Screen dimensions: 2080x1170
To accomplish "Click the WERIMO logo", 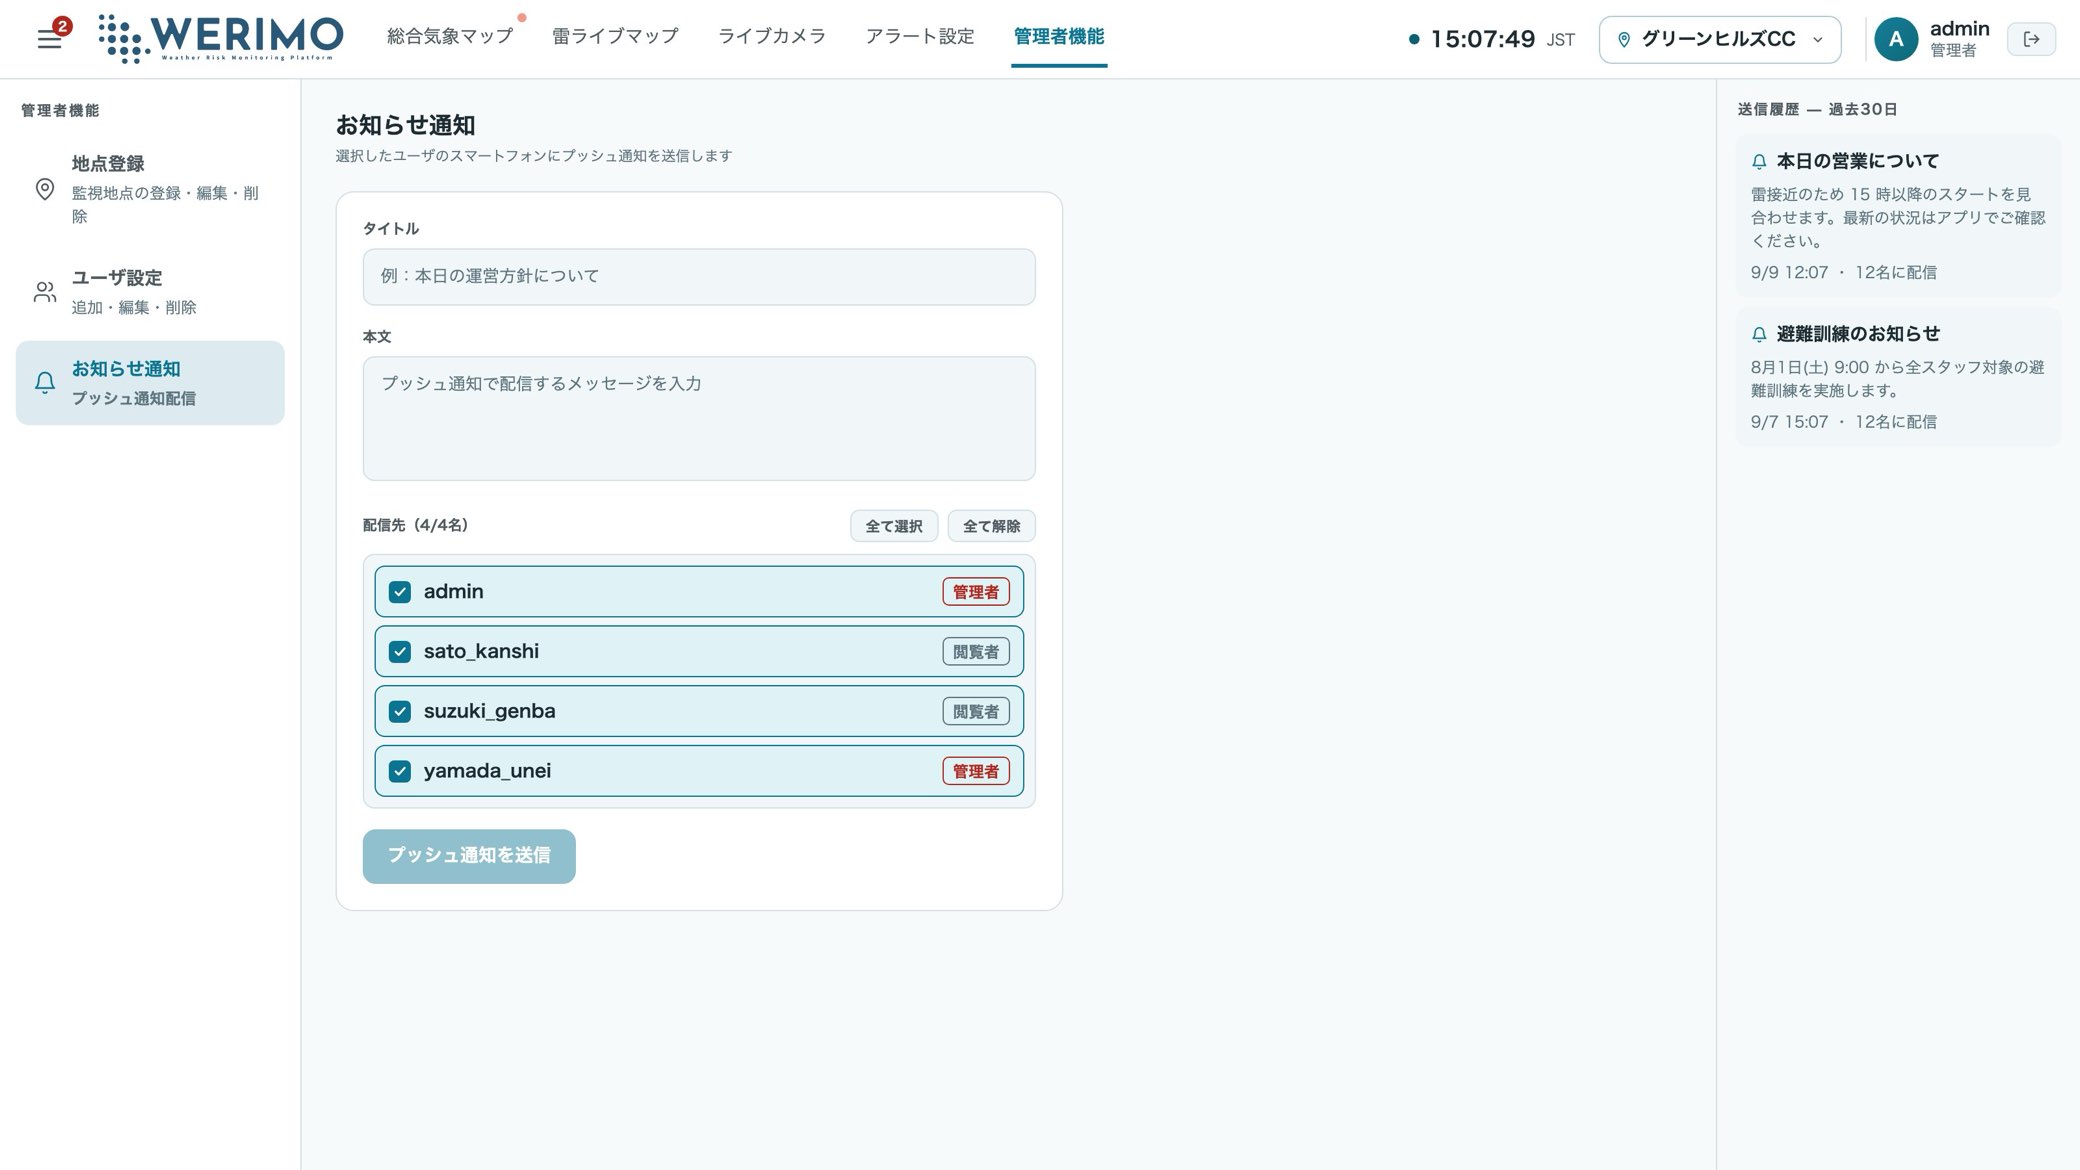I will [221, 38].
